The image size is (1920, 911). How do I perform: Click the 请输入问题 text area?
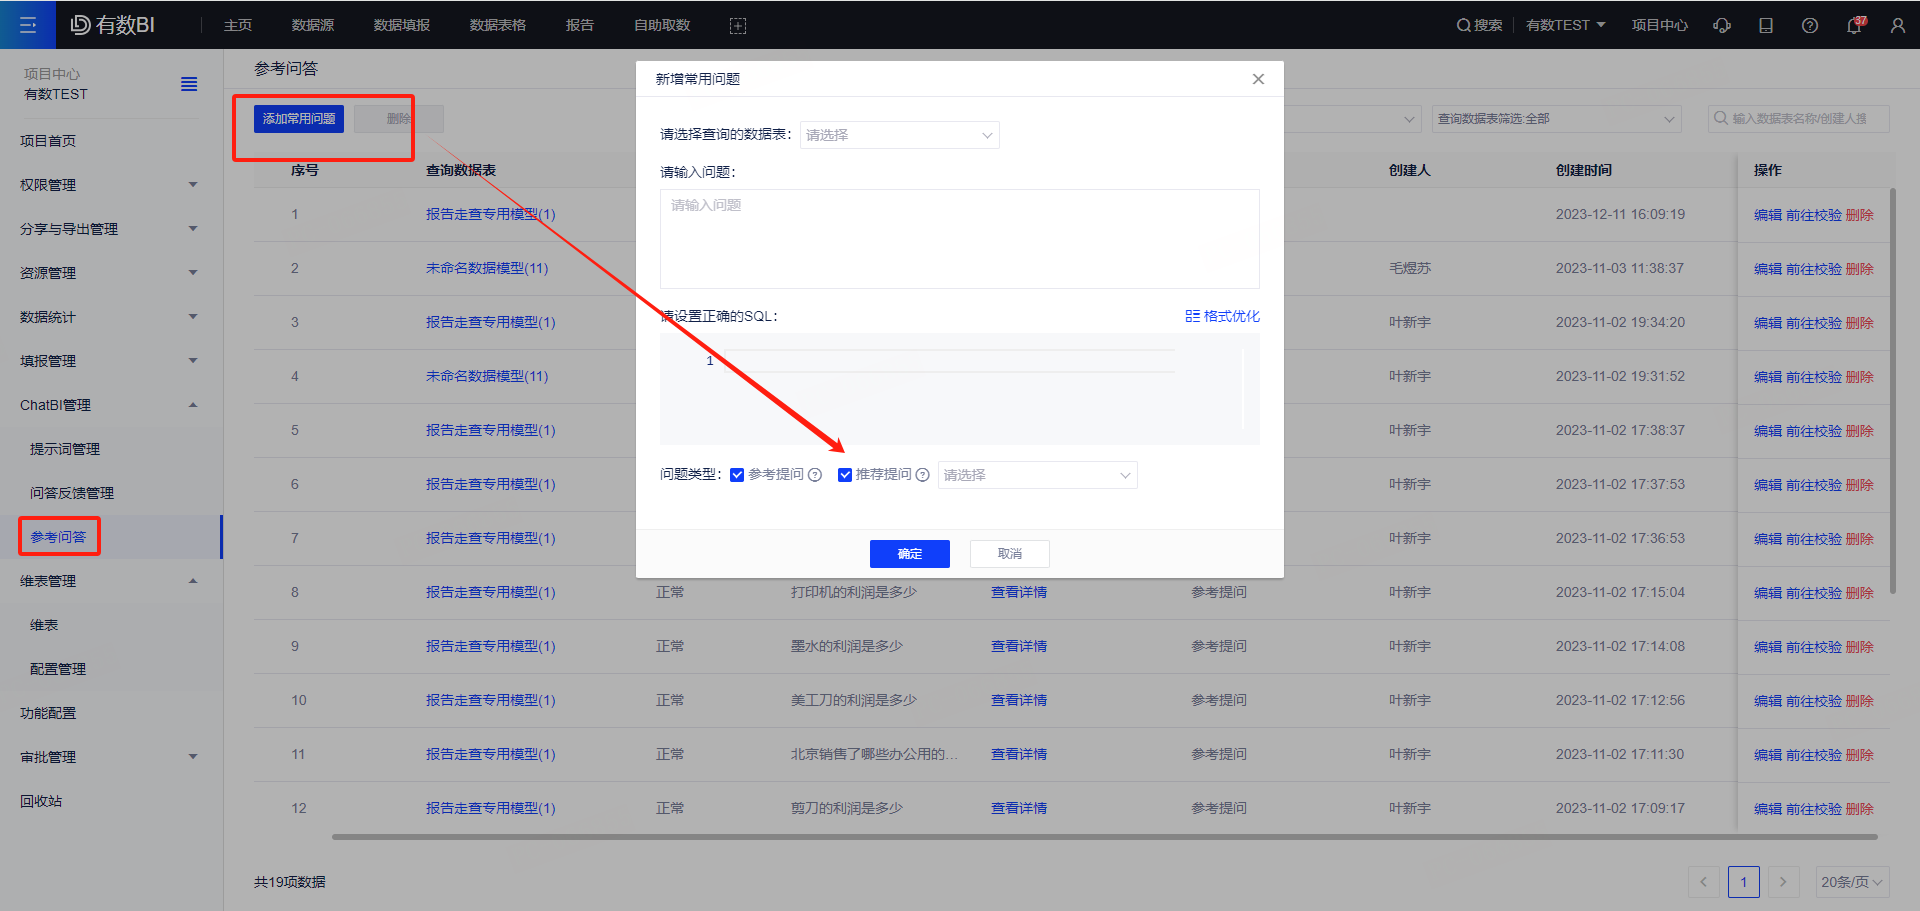(959, 239)
